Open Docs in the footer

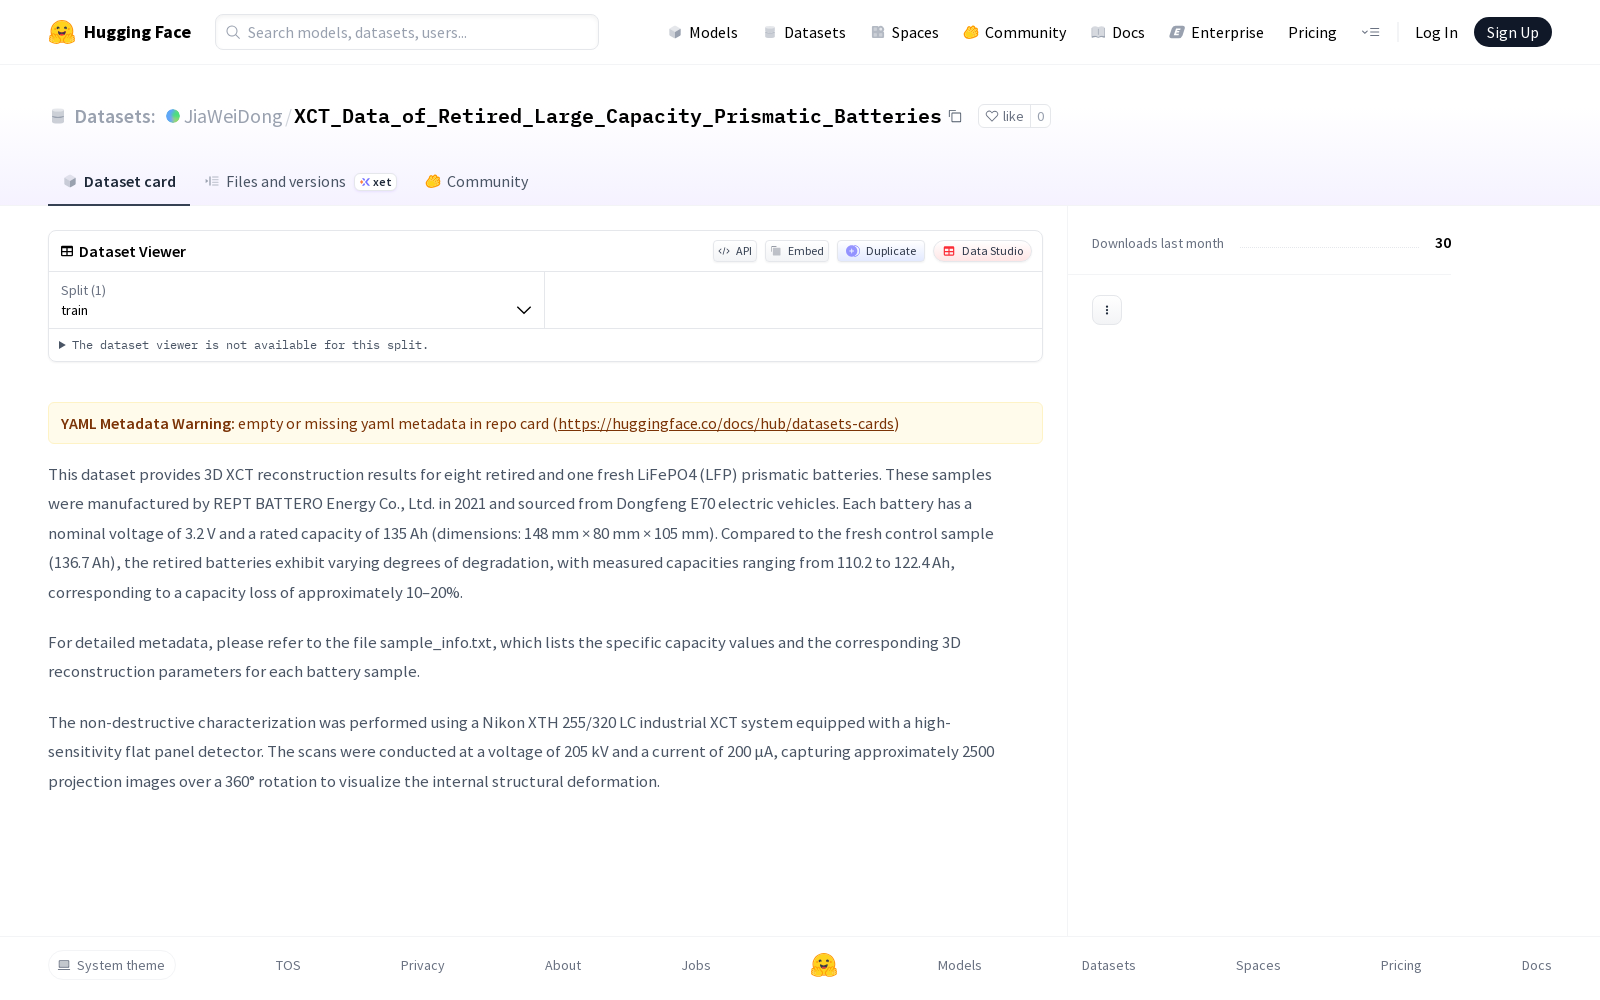1537,965
